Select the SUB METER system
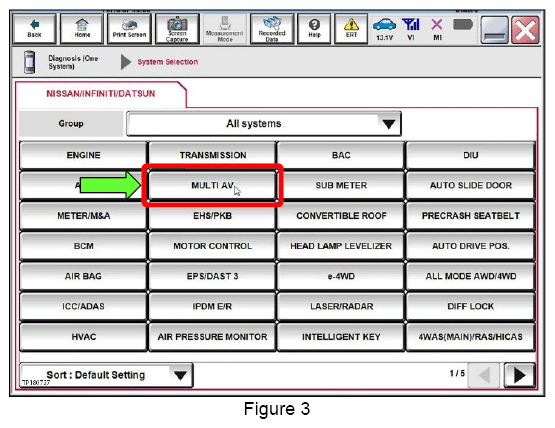Screen dimensions: 555x428 point(341,185)
